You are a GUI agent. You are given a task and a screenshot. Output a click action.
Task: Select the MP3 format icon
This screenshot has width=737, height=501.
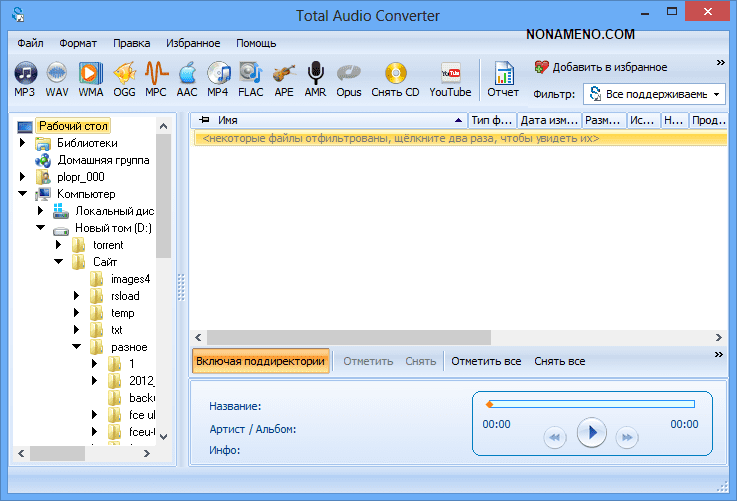(x=25, y=79)
